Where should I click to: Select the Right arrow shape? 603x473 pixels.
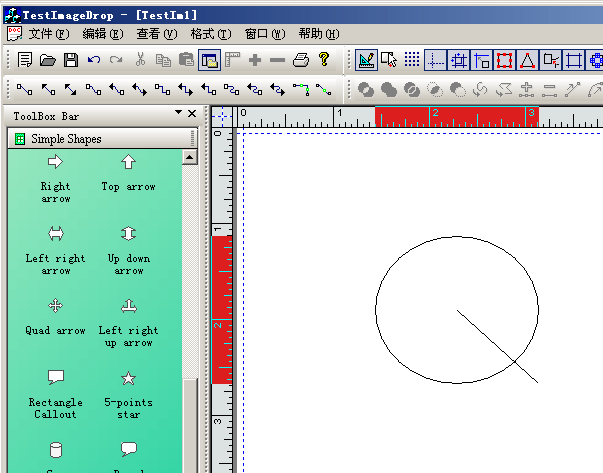pyautogui.click(x=55, y=162)
